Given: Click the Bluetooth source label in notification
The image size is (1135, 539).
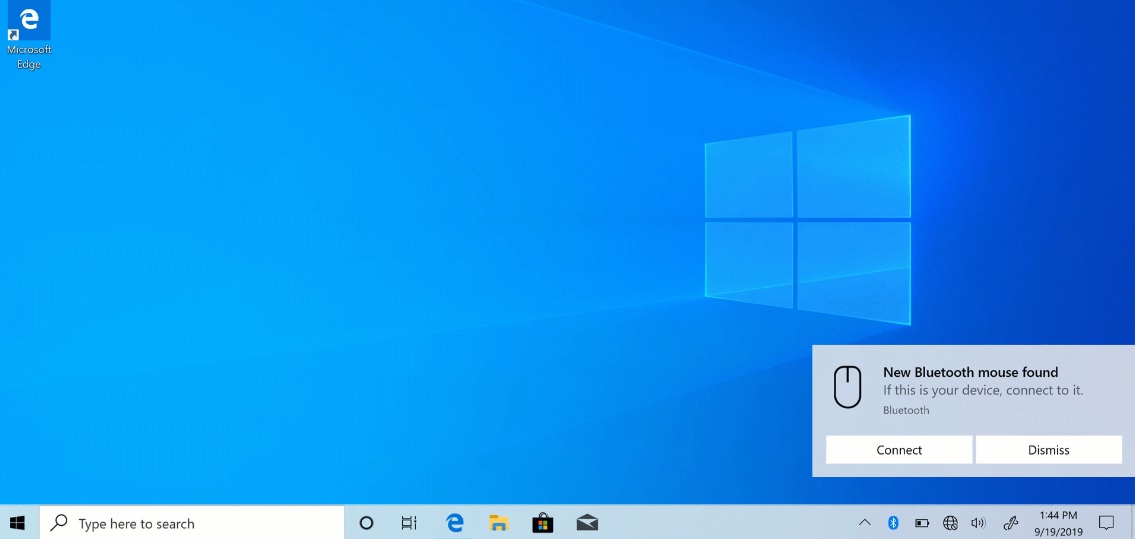Looking at the screenshot, I should [x=906, y=410].
